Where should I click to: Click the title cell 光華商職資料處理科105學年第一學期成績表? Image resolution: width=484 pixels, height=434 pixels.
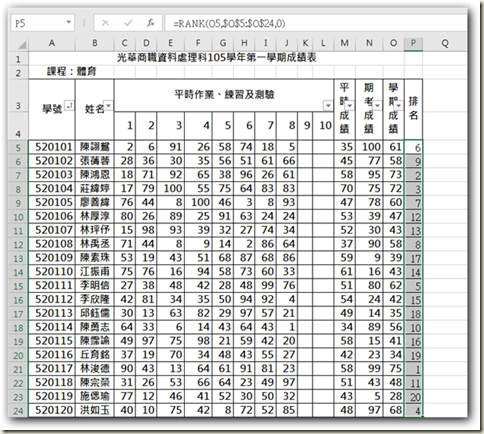216,58
